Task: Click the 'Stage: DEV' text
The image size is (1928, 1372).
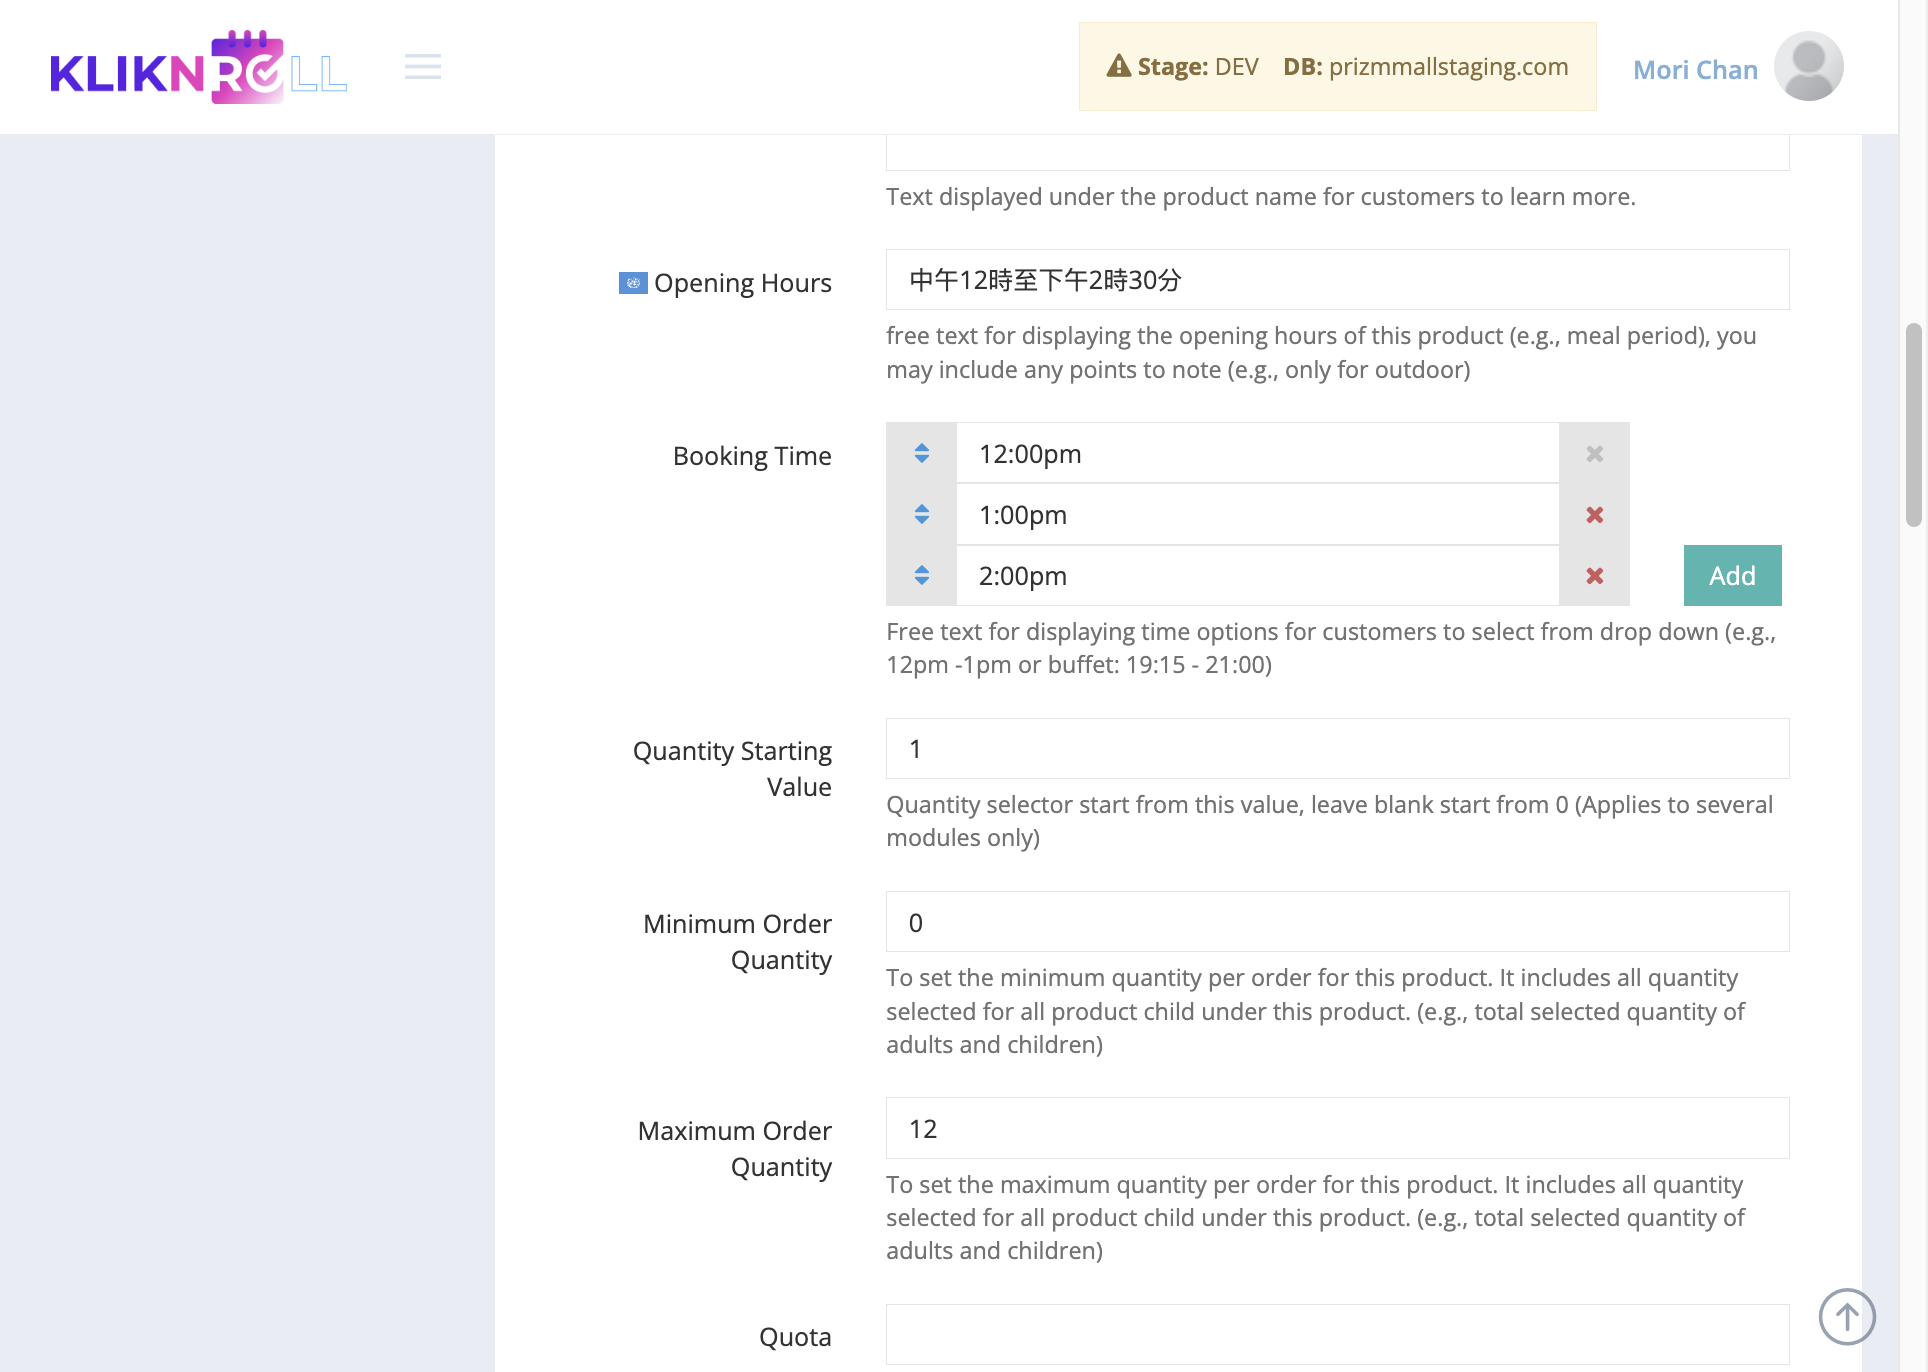Action: [x=1198, y=67]
